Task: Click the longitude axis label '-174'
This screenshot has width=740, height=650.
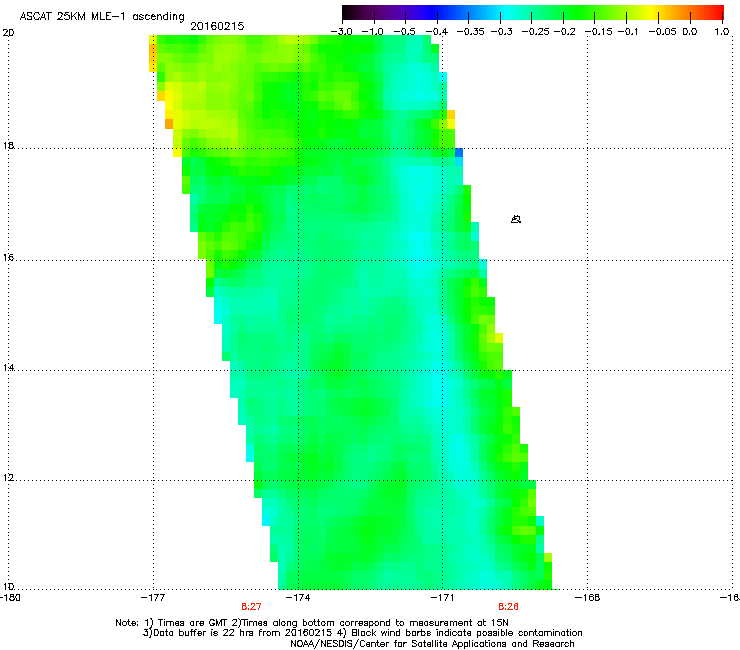Action: click(298, 598)
